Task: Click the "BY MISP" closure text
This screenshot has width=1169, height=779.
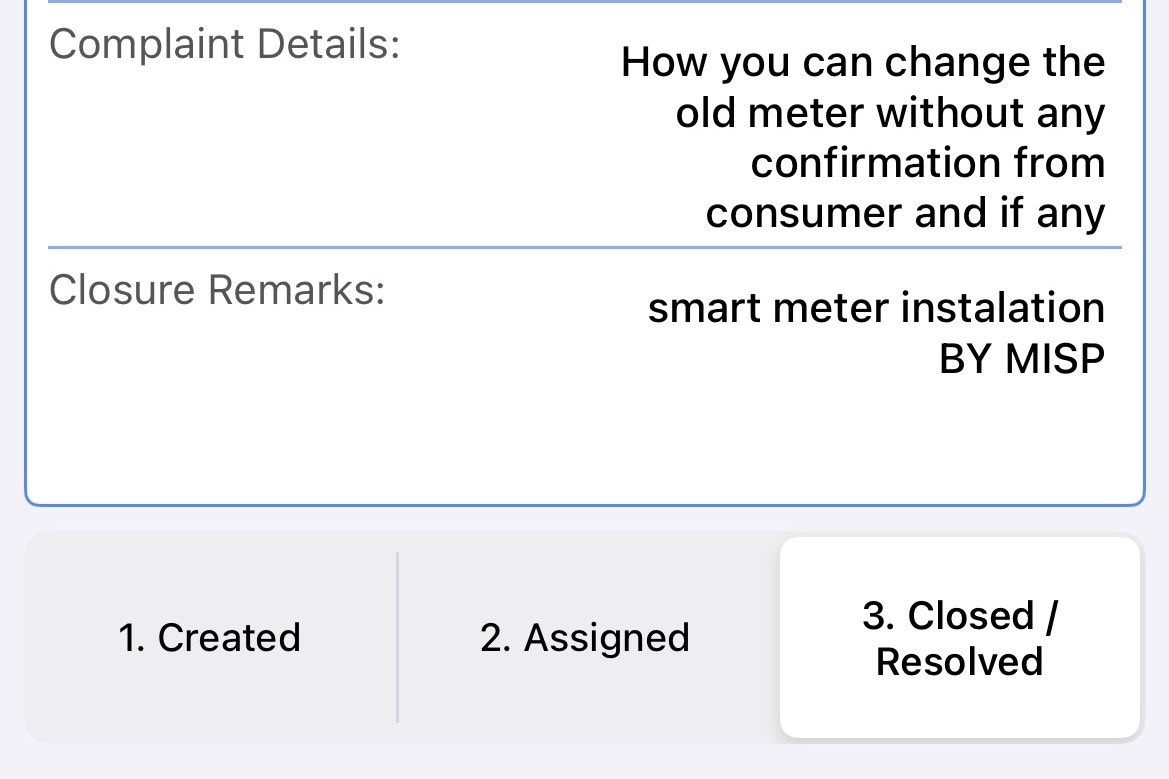Action: 1021,359
